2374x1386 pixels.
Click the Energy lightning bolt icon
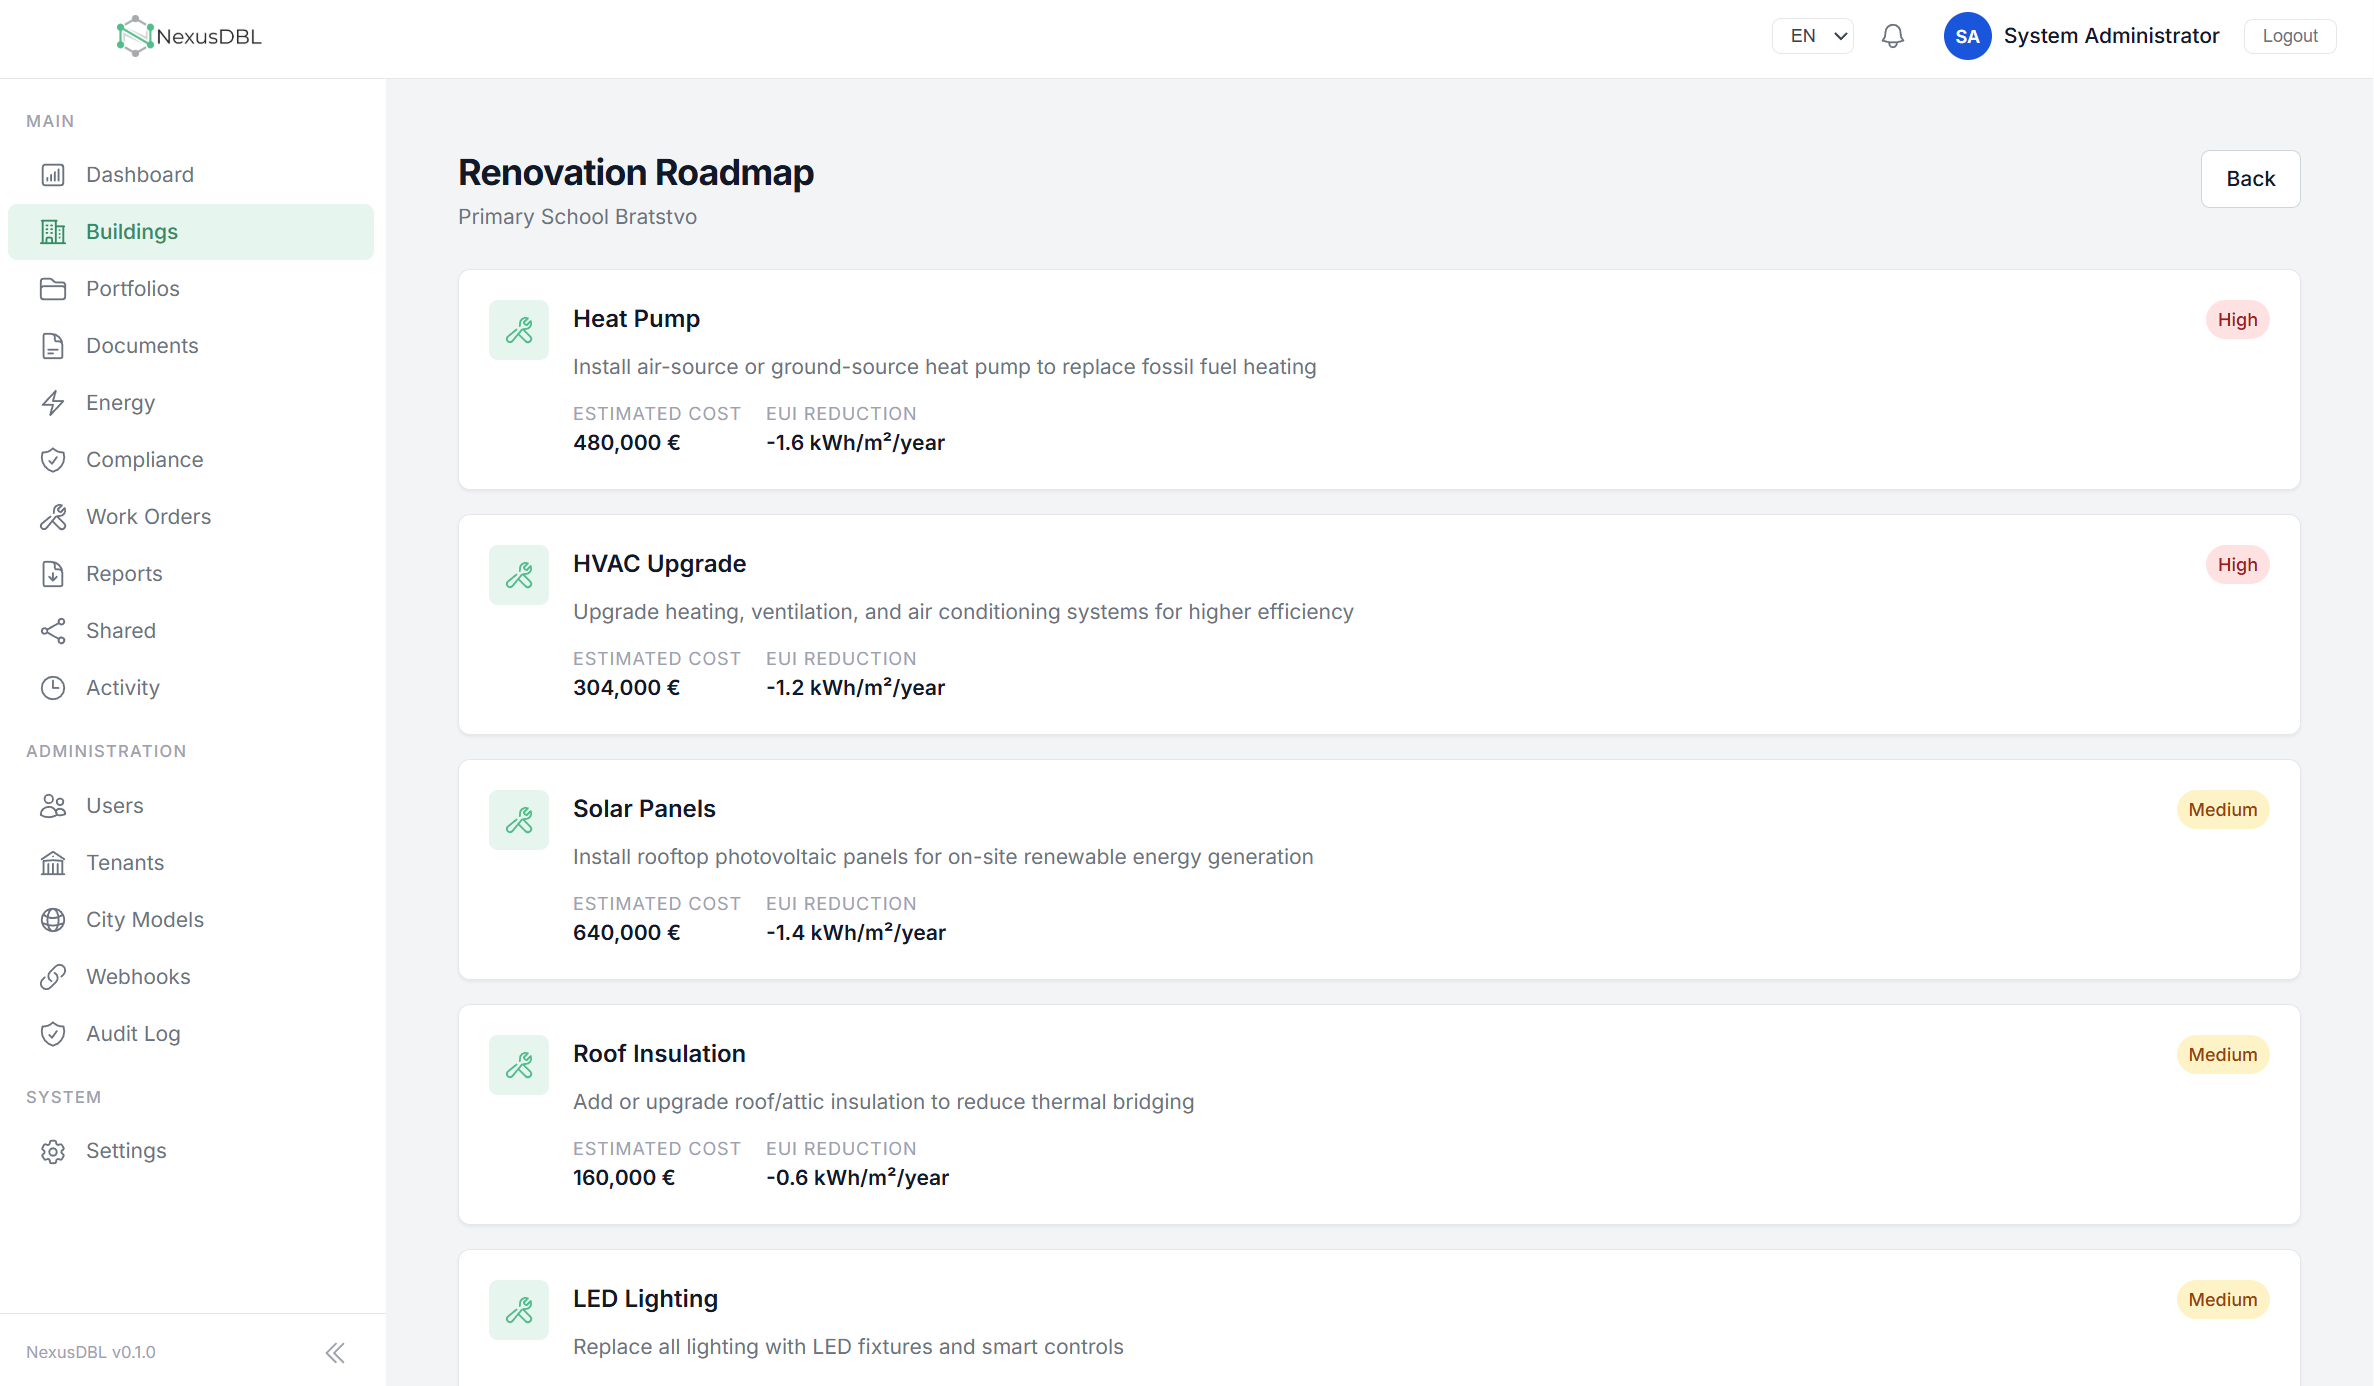coord(53,403)
